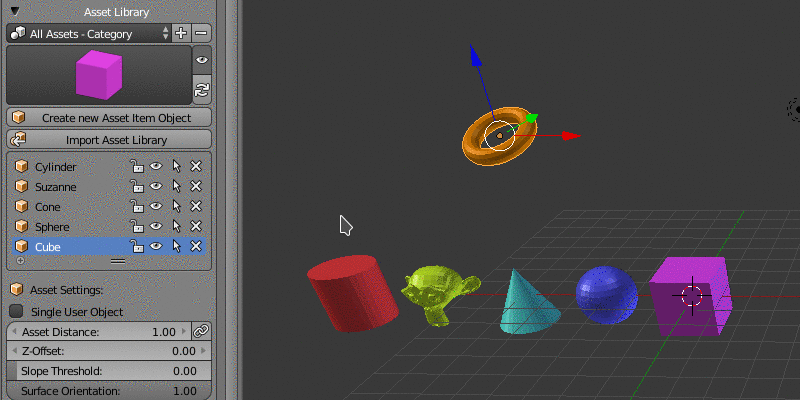The image size is (800, 400).
Task: Click the Slope Threshold slider
Action: [x=109, y=371]
